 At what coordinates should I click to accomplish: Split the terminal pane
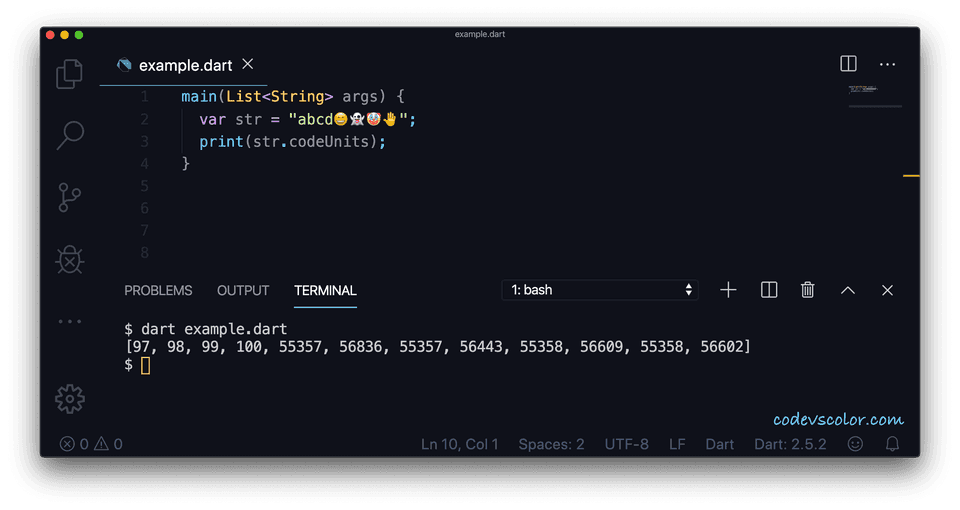click(769, 290)
